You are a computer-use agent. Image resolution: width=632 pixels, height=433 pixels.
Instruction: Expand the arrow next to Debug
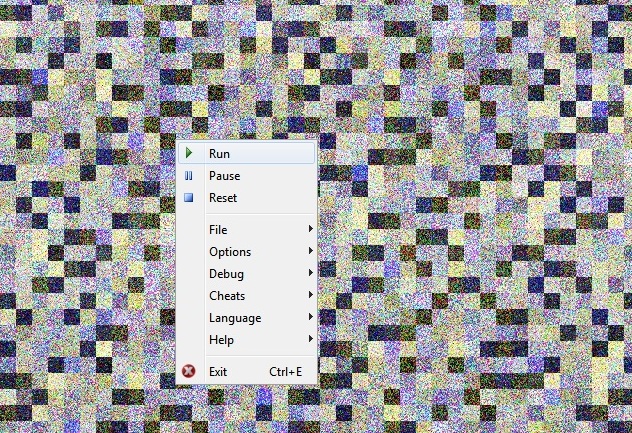310,273
